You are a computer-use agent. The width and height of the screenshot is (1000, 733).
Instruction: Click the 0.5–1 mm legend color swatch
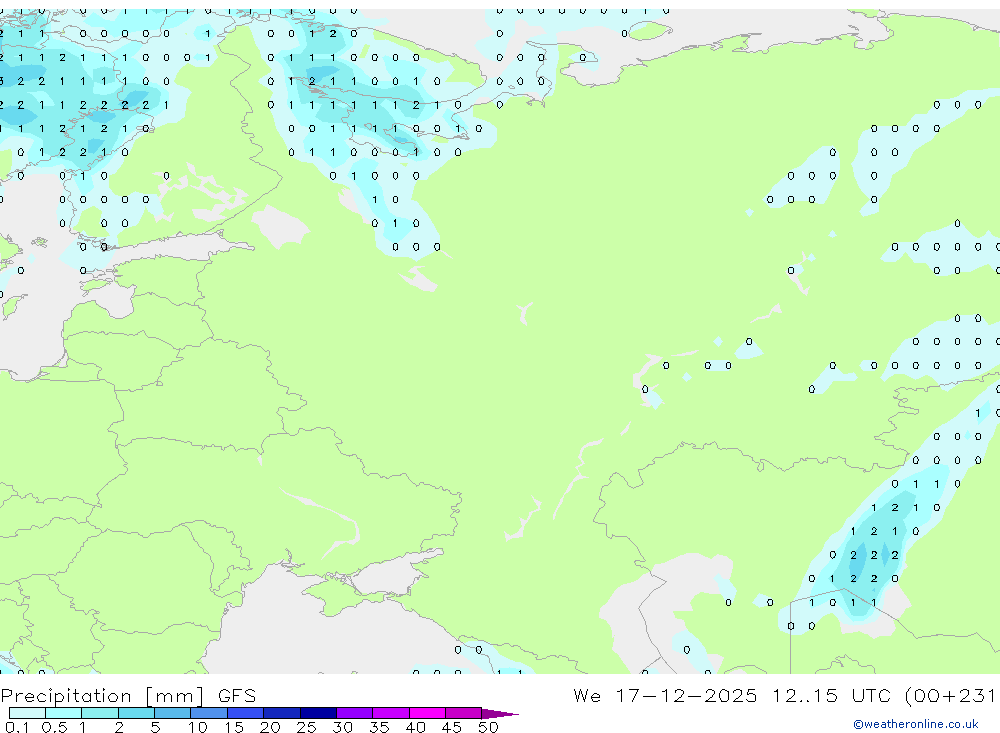click(x=64, y=713)
